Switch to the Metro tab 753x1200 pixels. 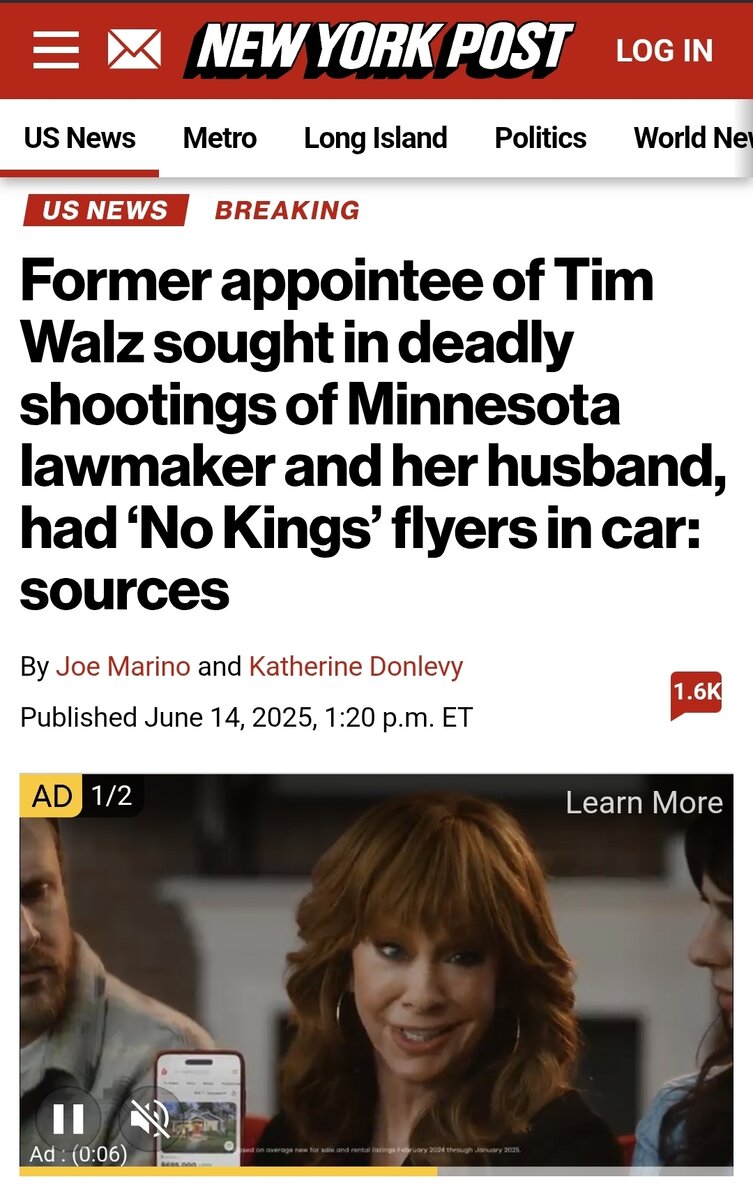coord(220,138)
